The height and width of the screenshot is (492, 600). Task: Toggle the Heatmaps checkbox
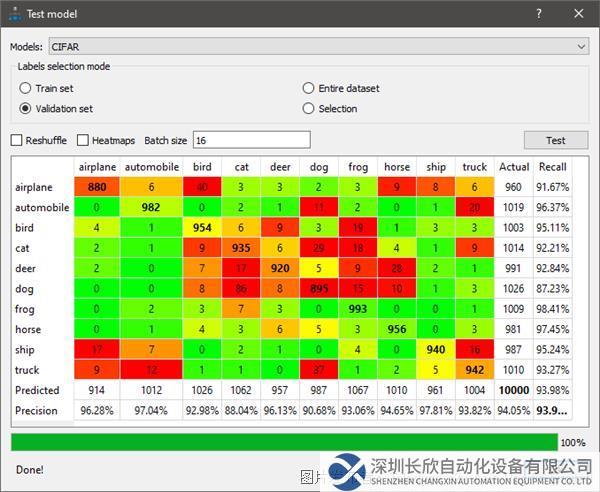tap(83, 140)
